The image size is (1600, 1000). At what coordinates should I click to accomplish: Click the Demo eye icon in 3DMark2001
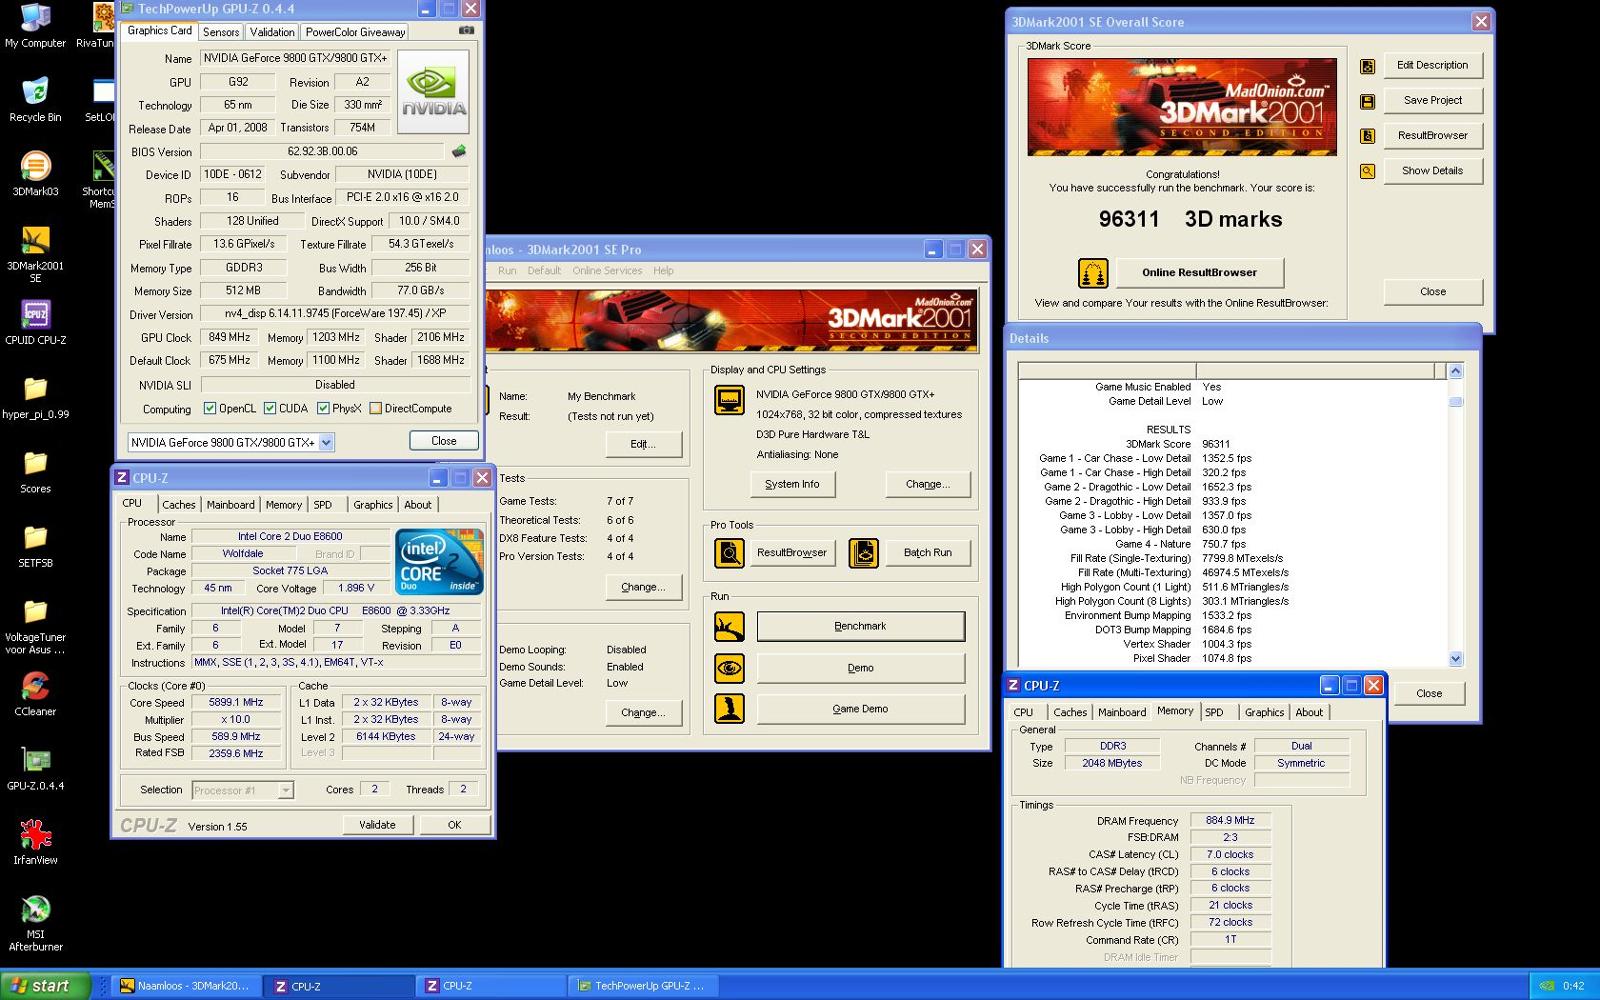[x=729, y=668]
